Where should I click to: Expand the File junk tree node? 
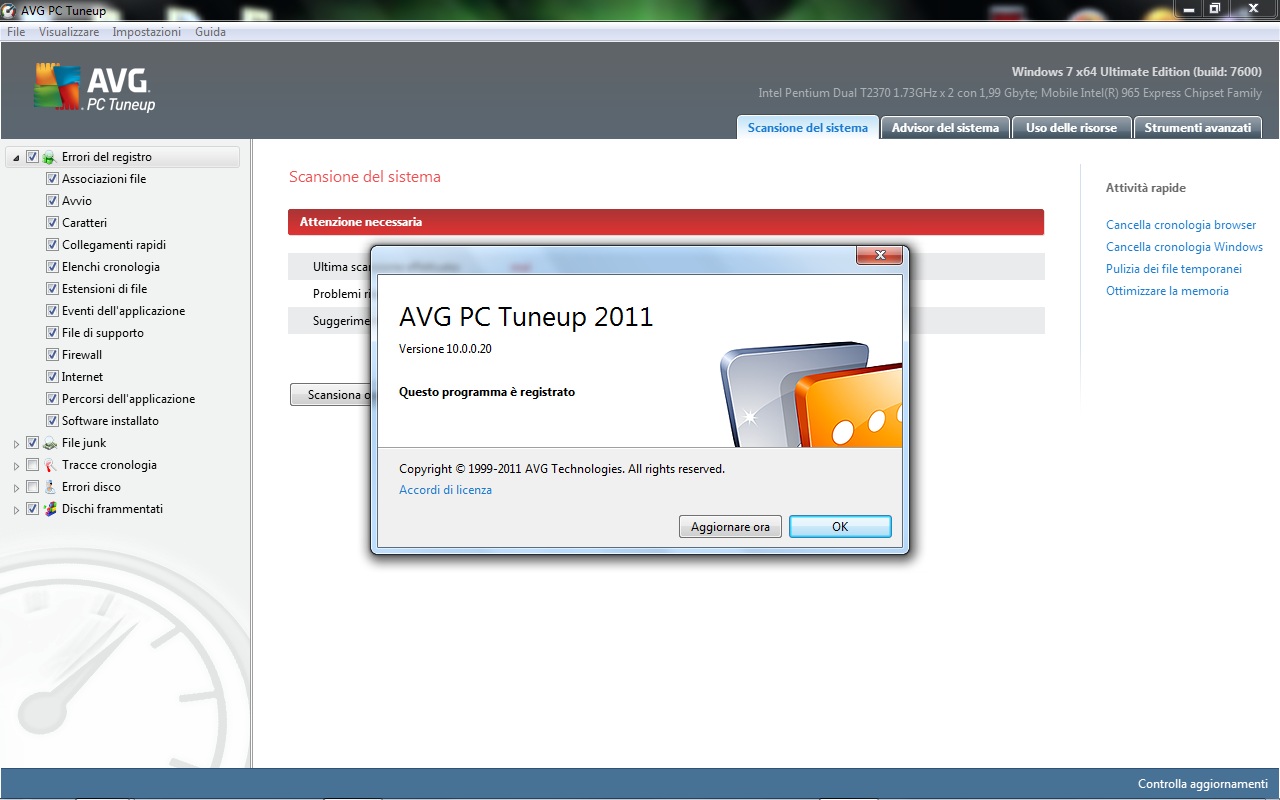click(x=16, y=443)
